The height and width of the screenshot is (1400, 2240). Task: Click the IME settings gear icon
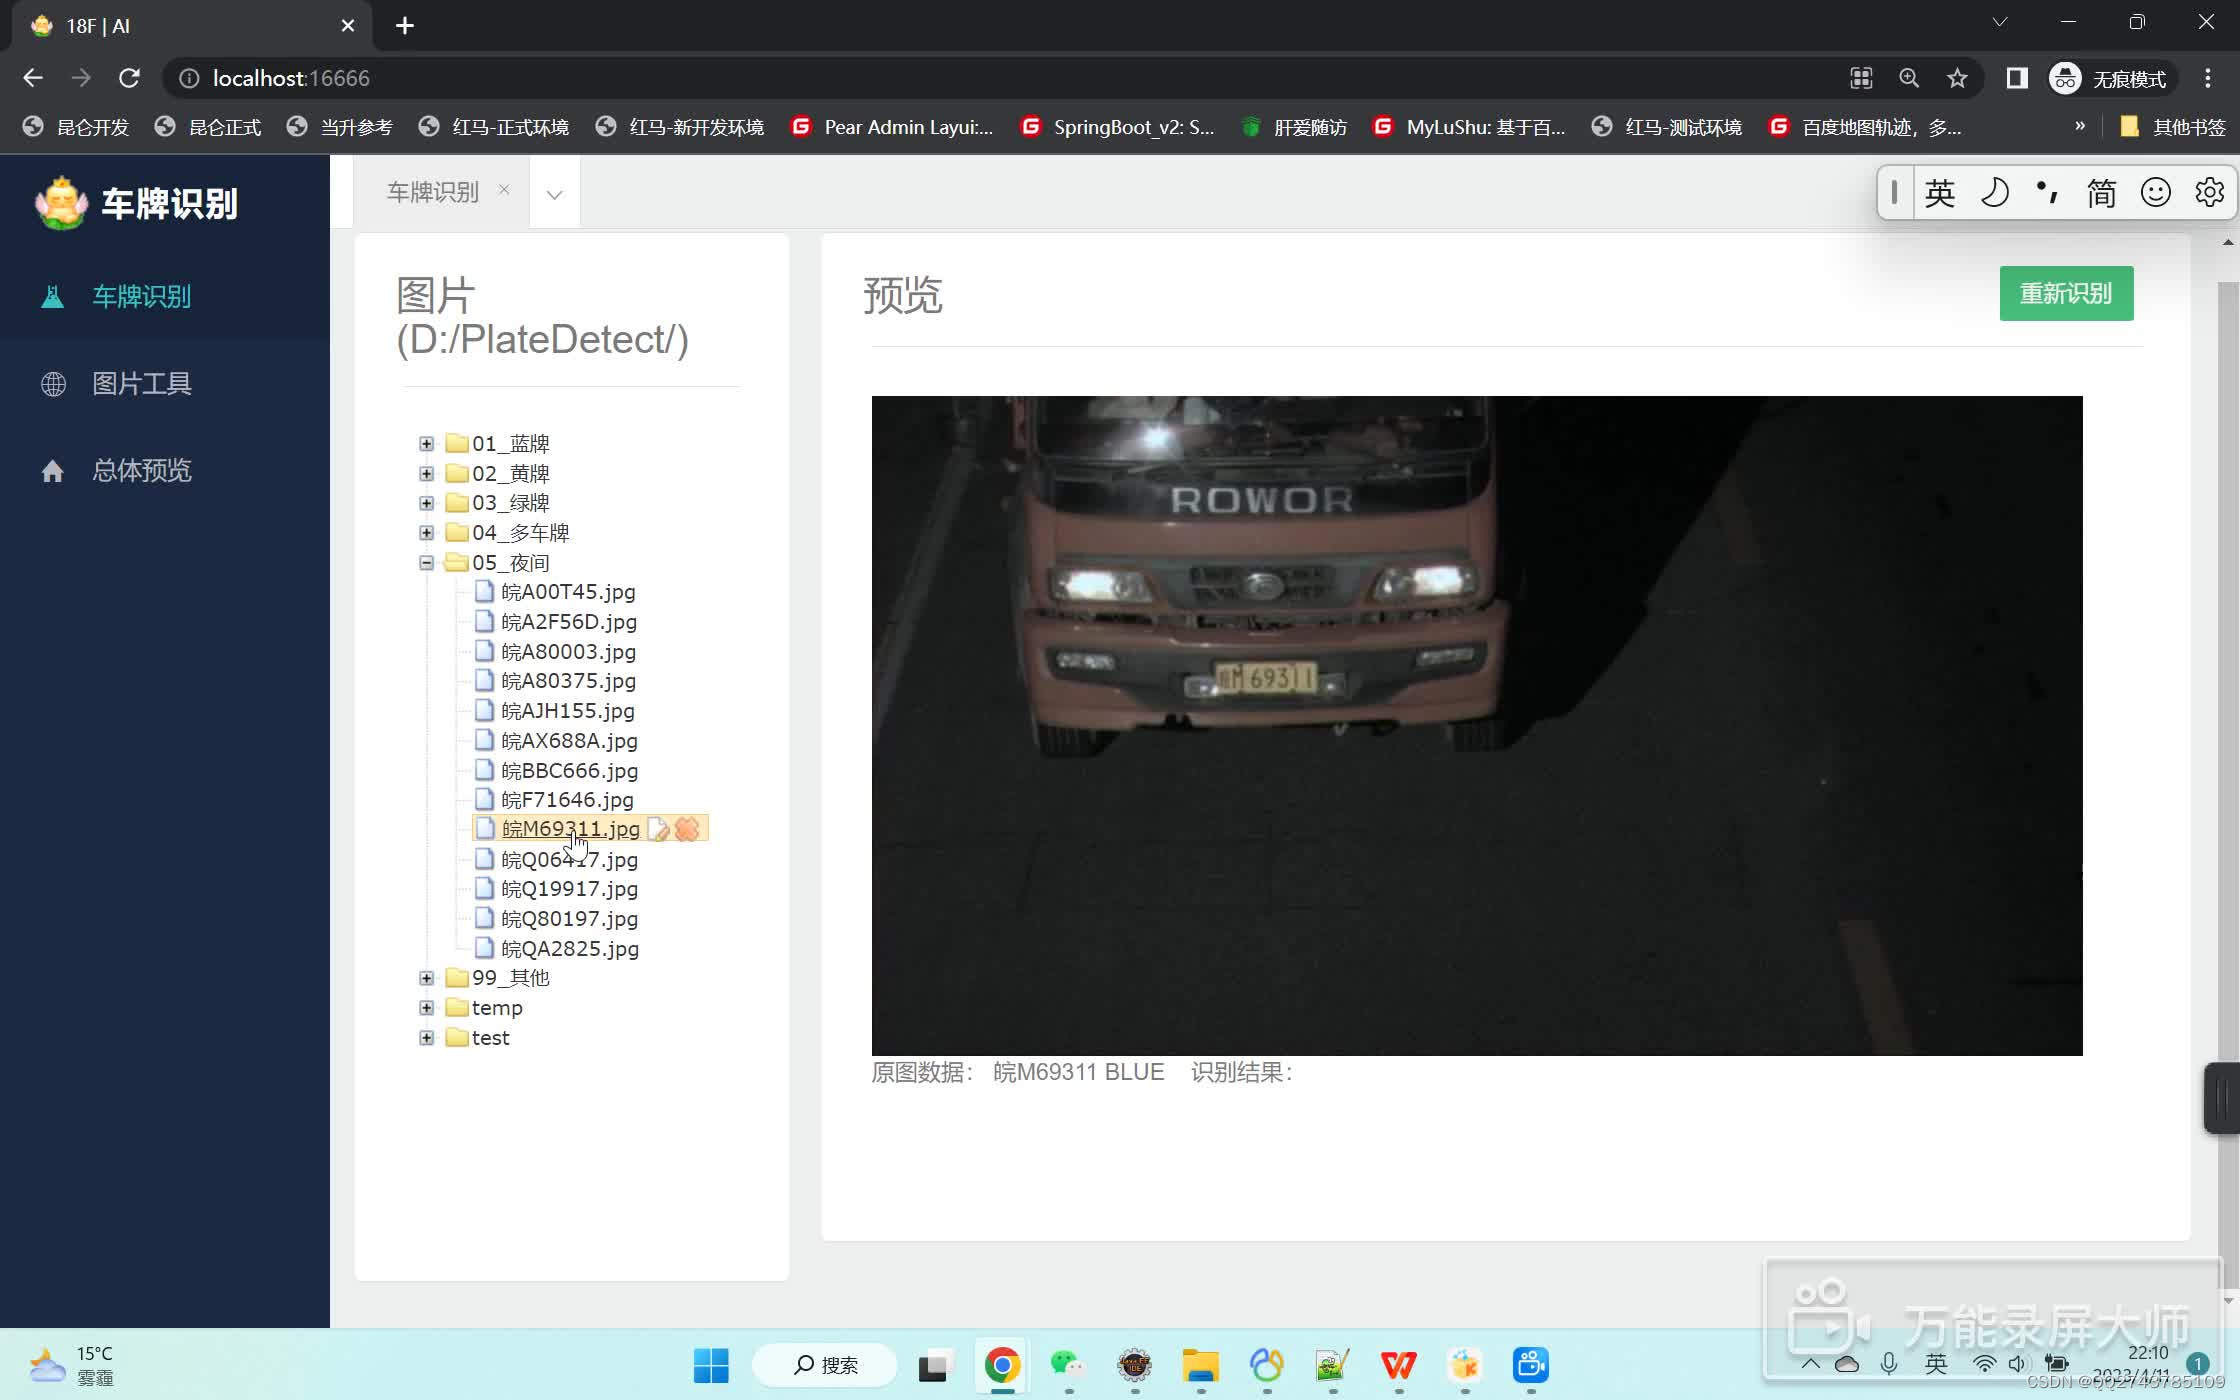coord(2209,192)
